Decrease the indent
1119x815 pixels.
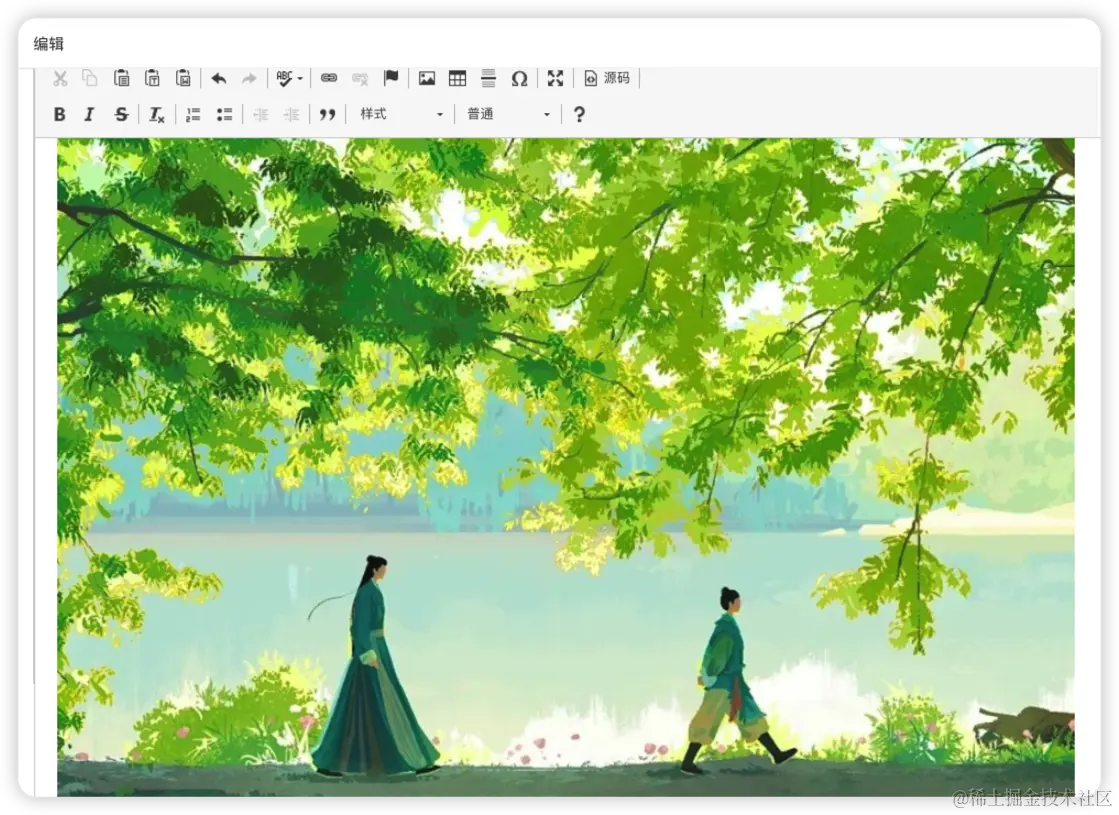click(x=260, y=114)
